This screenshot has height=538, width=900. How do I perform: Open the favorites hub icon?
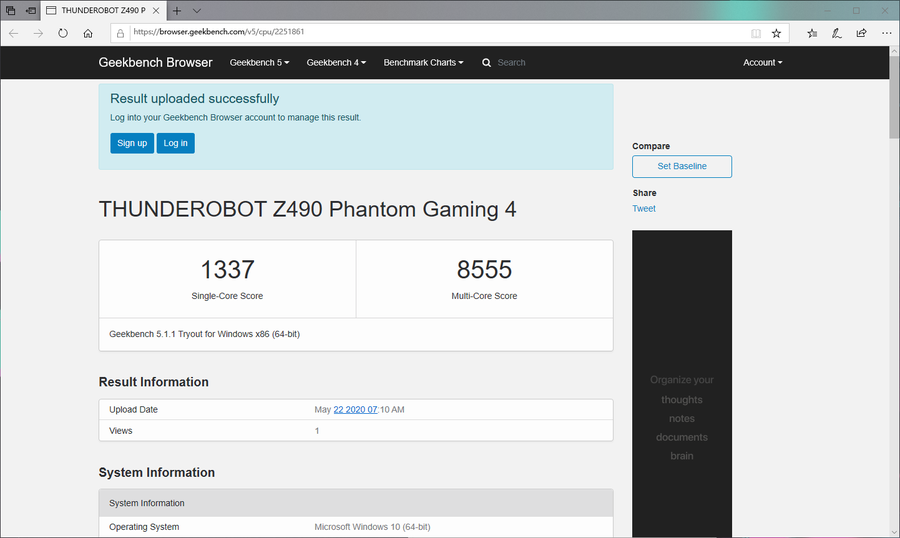point(812,32)
